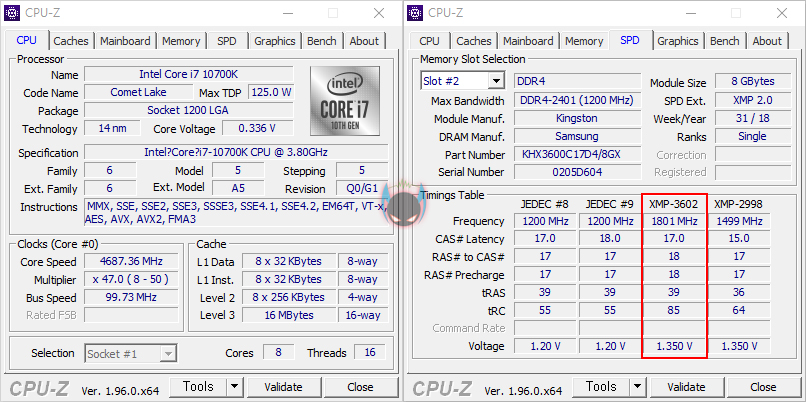The width and height of the screenshot is (806, 402).
Task: Open About tab in left CPU-Z window
Action: [x=364, y=41]
